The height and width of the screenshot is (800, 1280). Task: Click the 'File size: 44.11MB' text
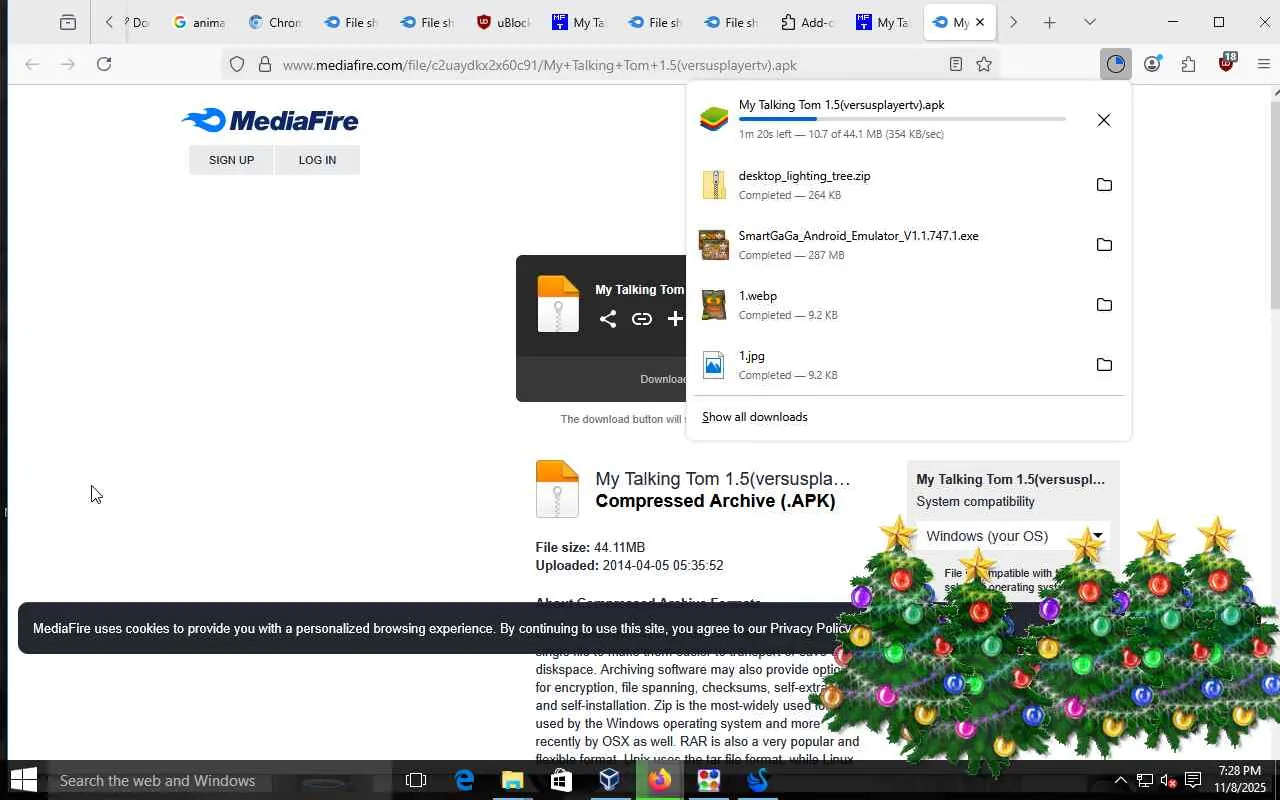click(590, 548)
